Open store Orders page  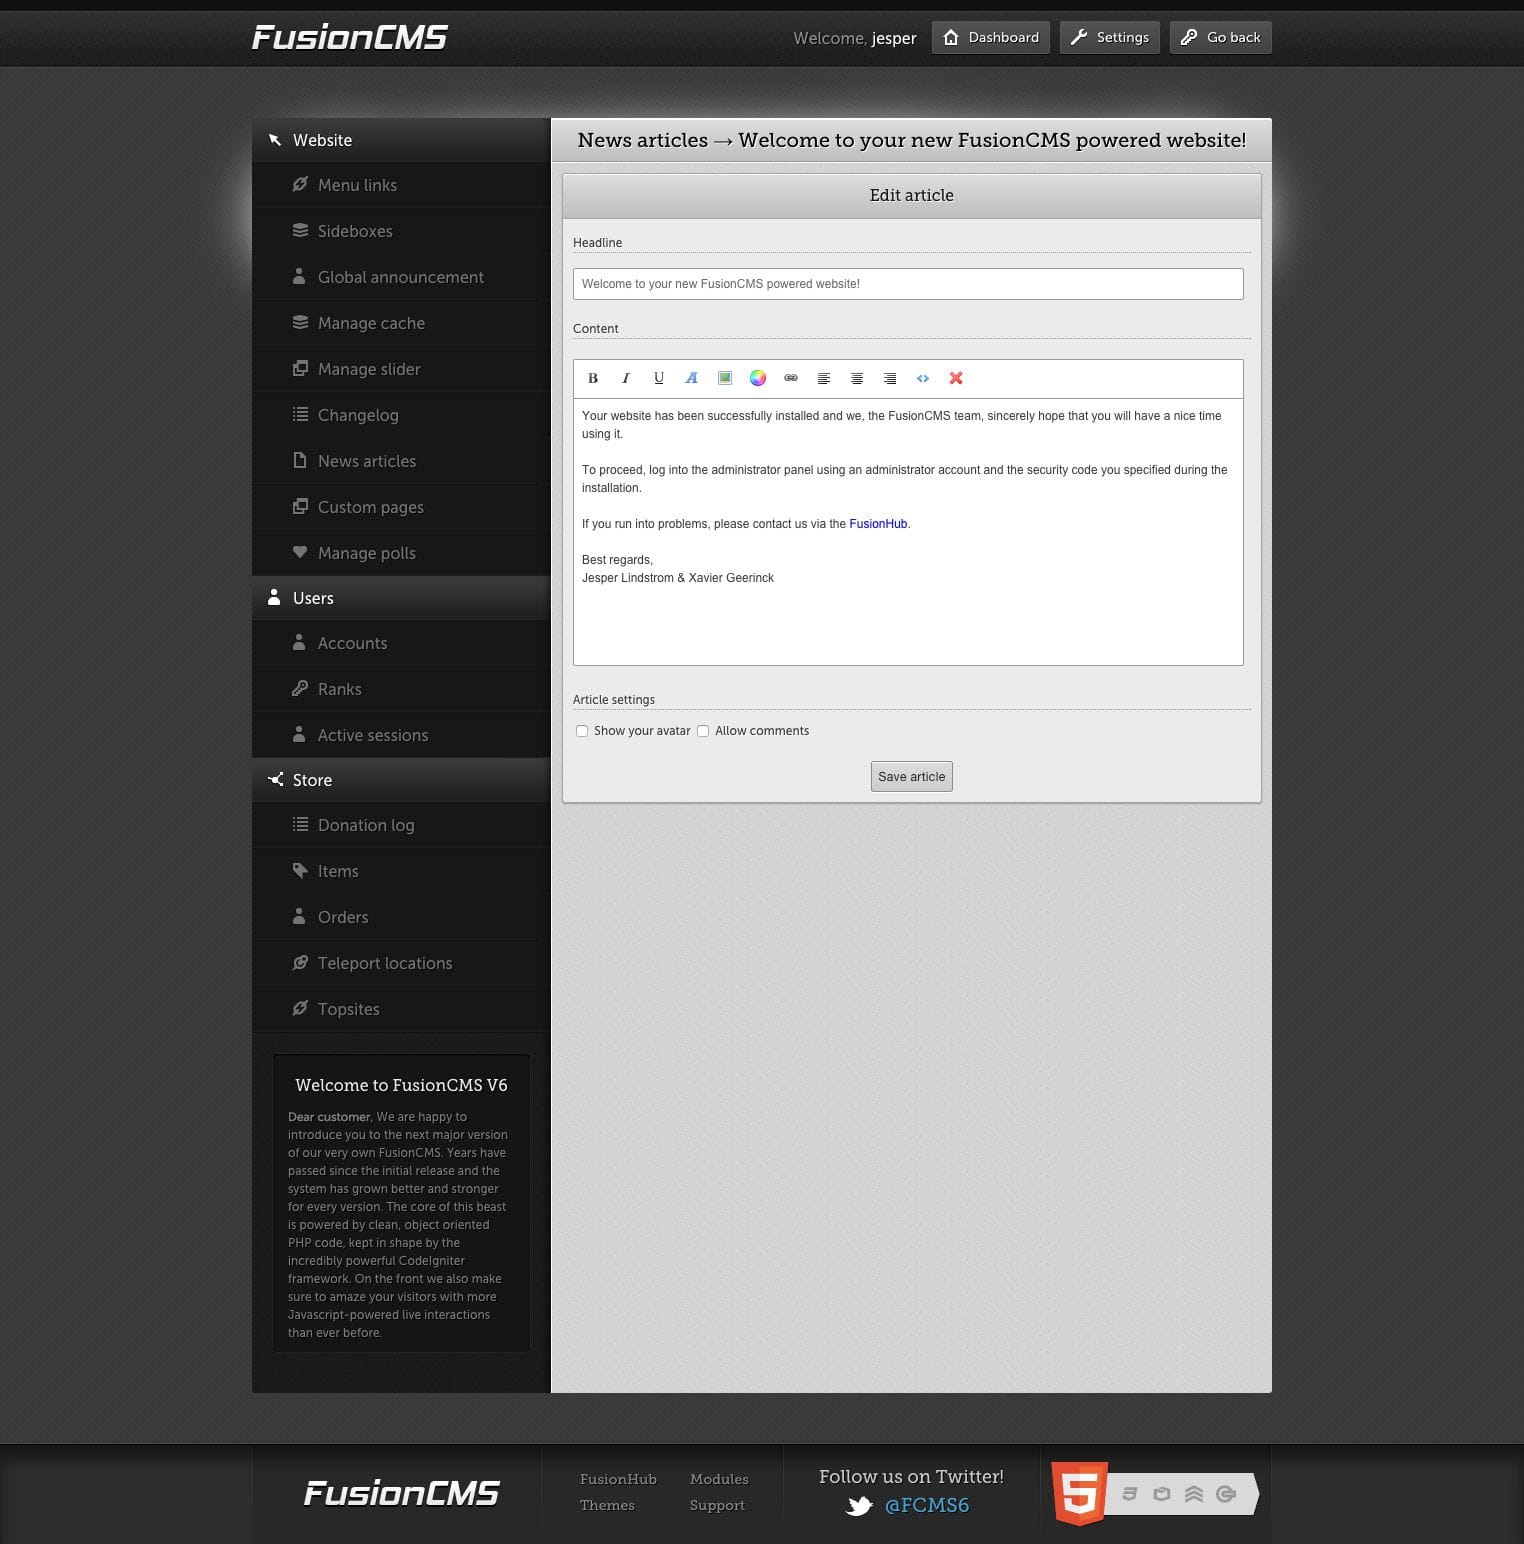(401, 917)
